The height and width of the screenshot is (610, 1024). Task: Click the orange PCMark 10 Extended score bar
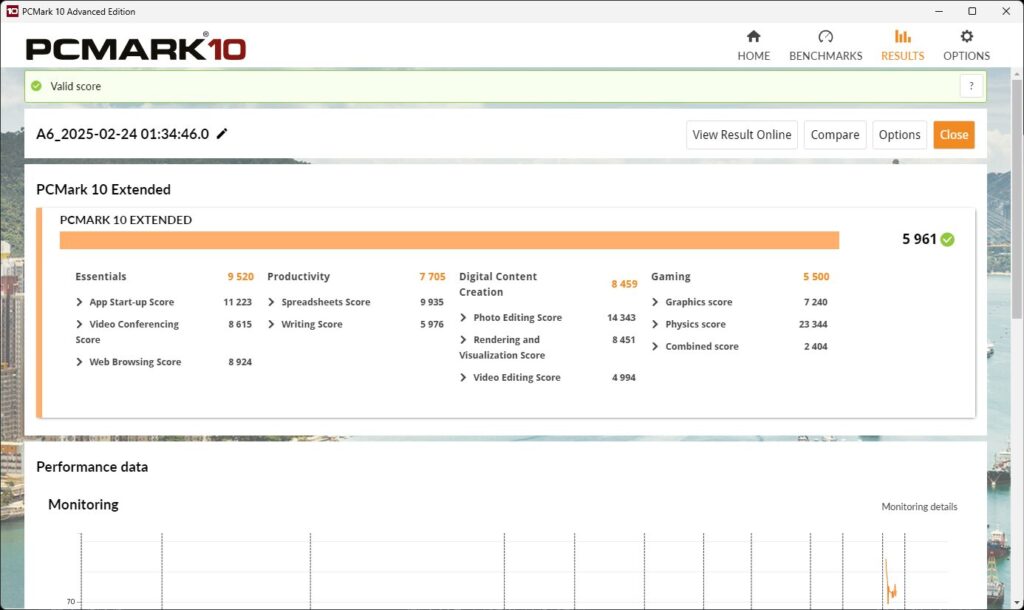tap(449, 240)
